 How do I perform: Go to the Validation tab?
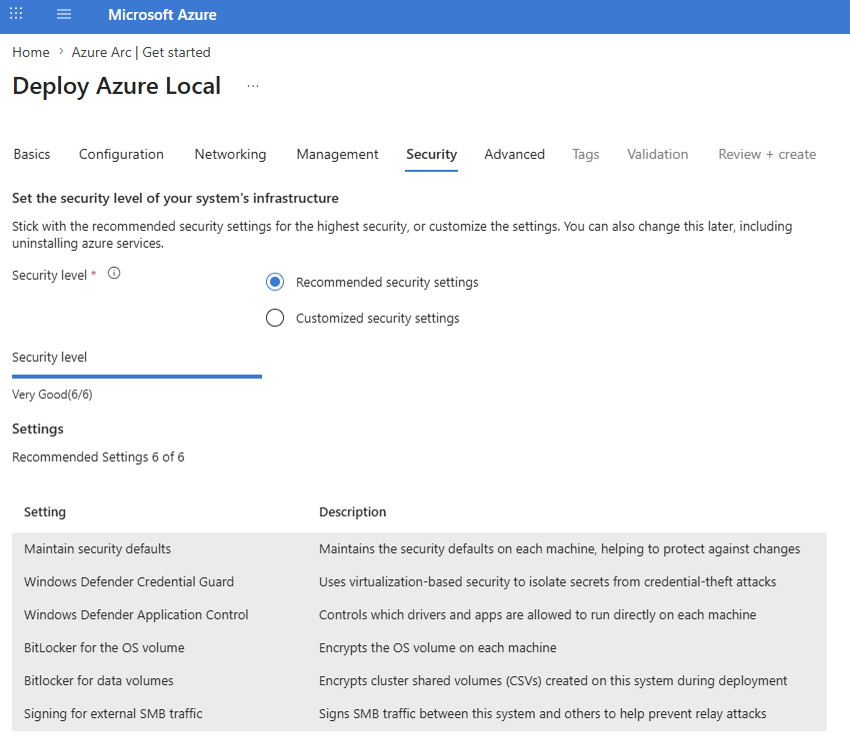[x=658, y=154]
